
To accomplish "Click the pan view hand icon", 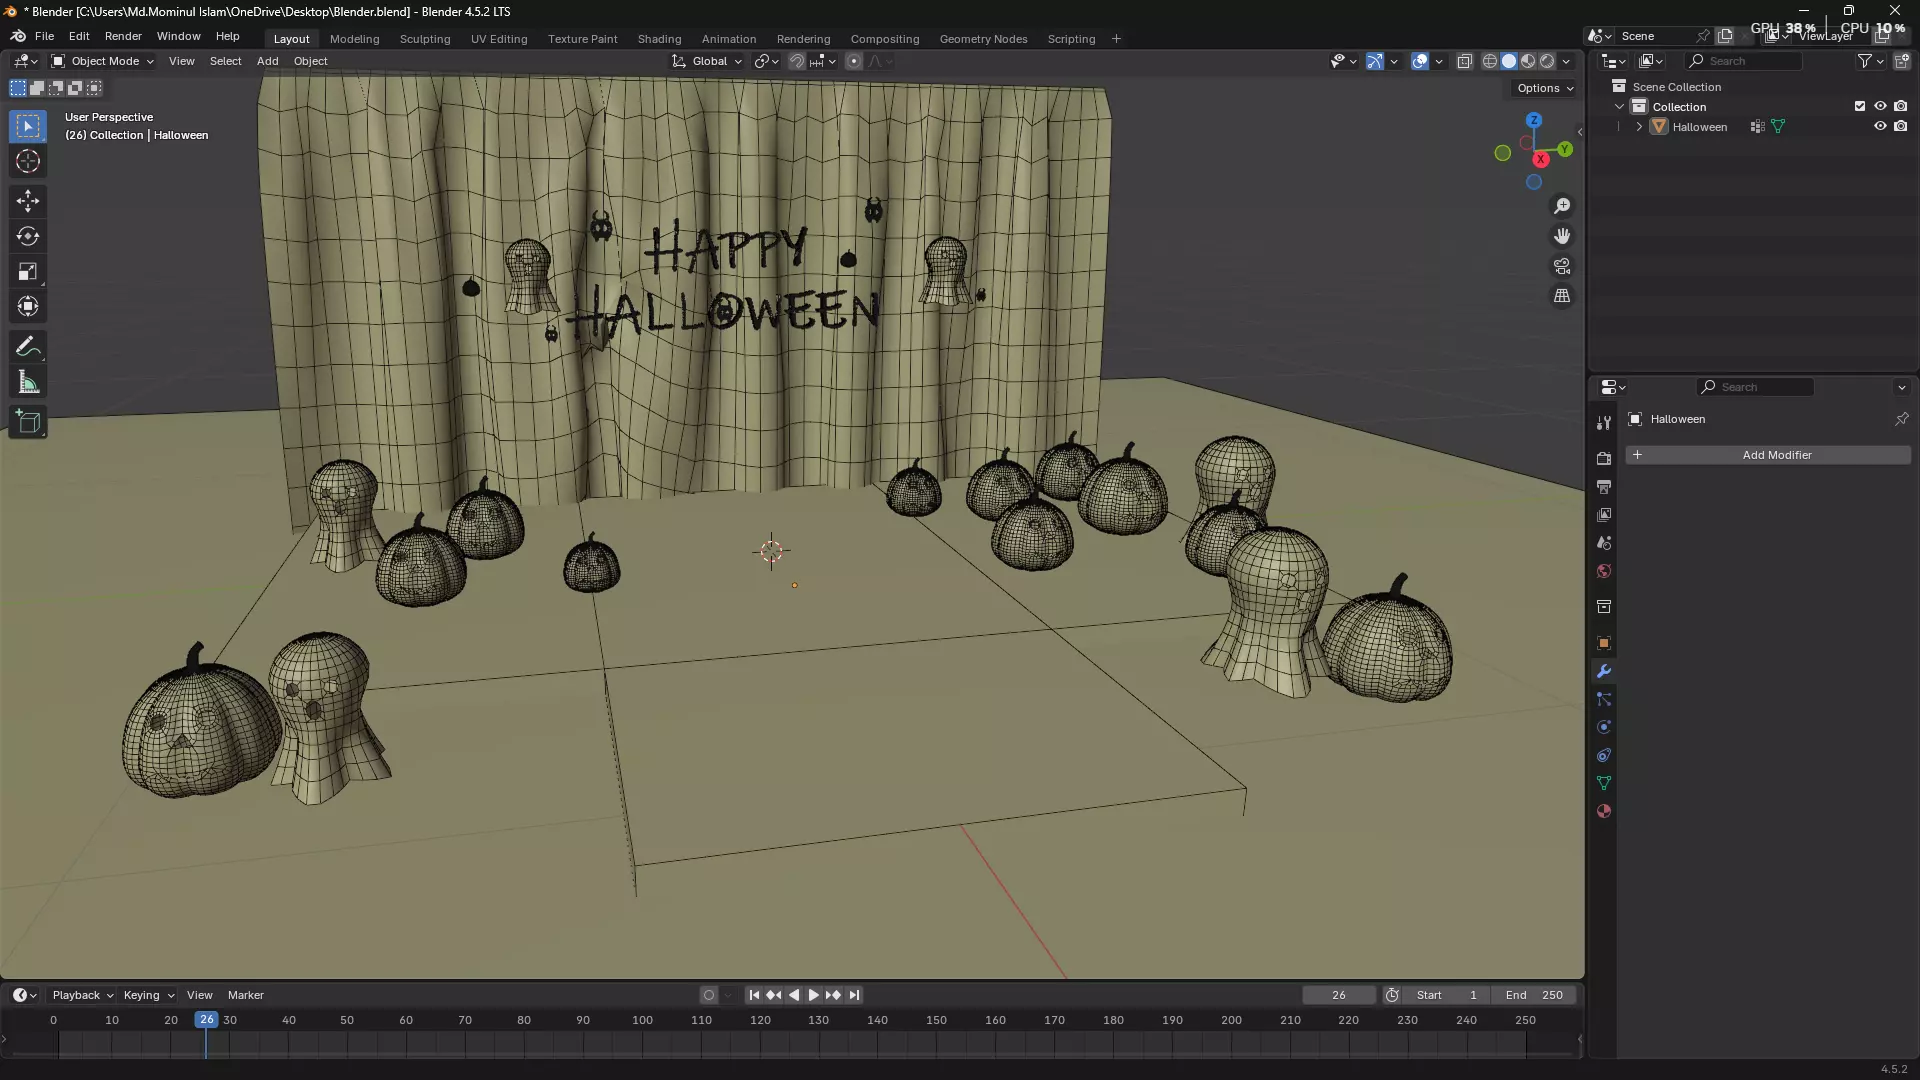I will (1562, 236).
